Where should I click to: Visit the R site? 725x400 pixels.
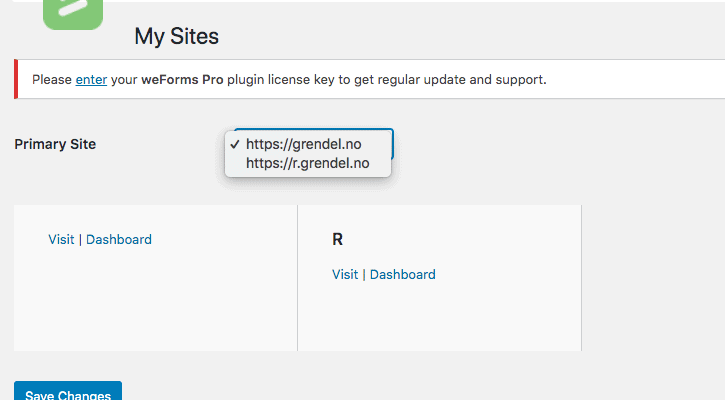tap(344, 274)
